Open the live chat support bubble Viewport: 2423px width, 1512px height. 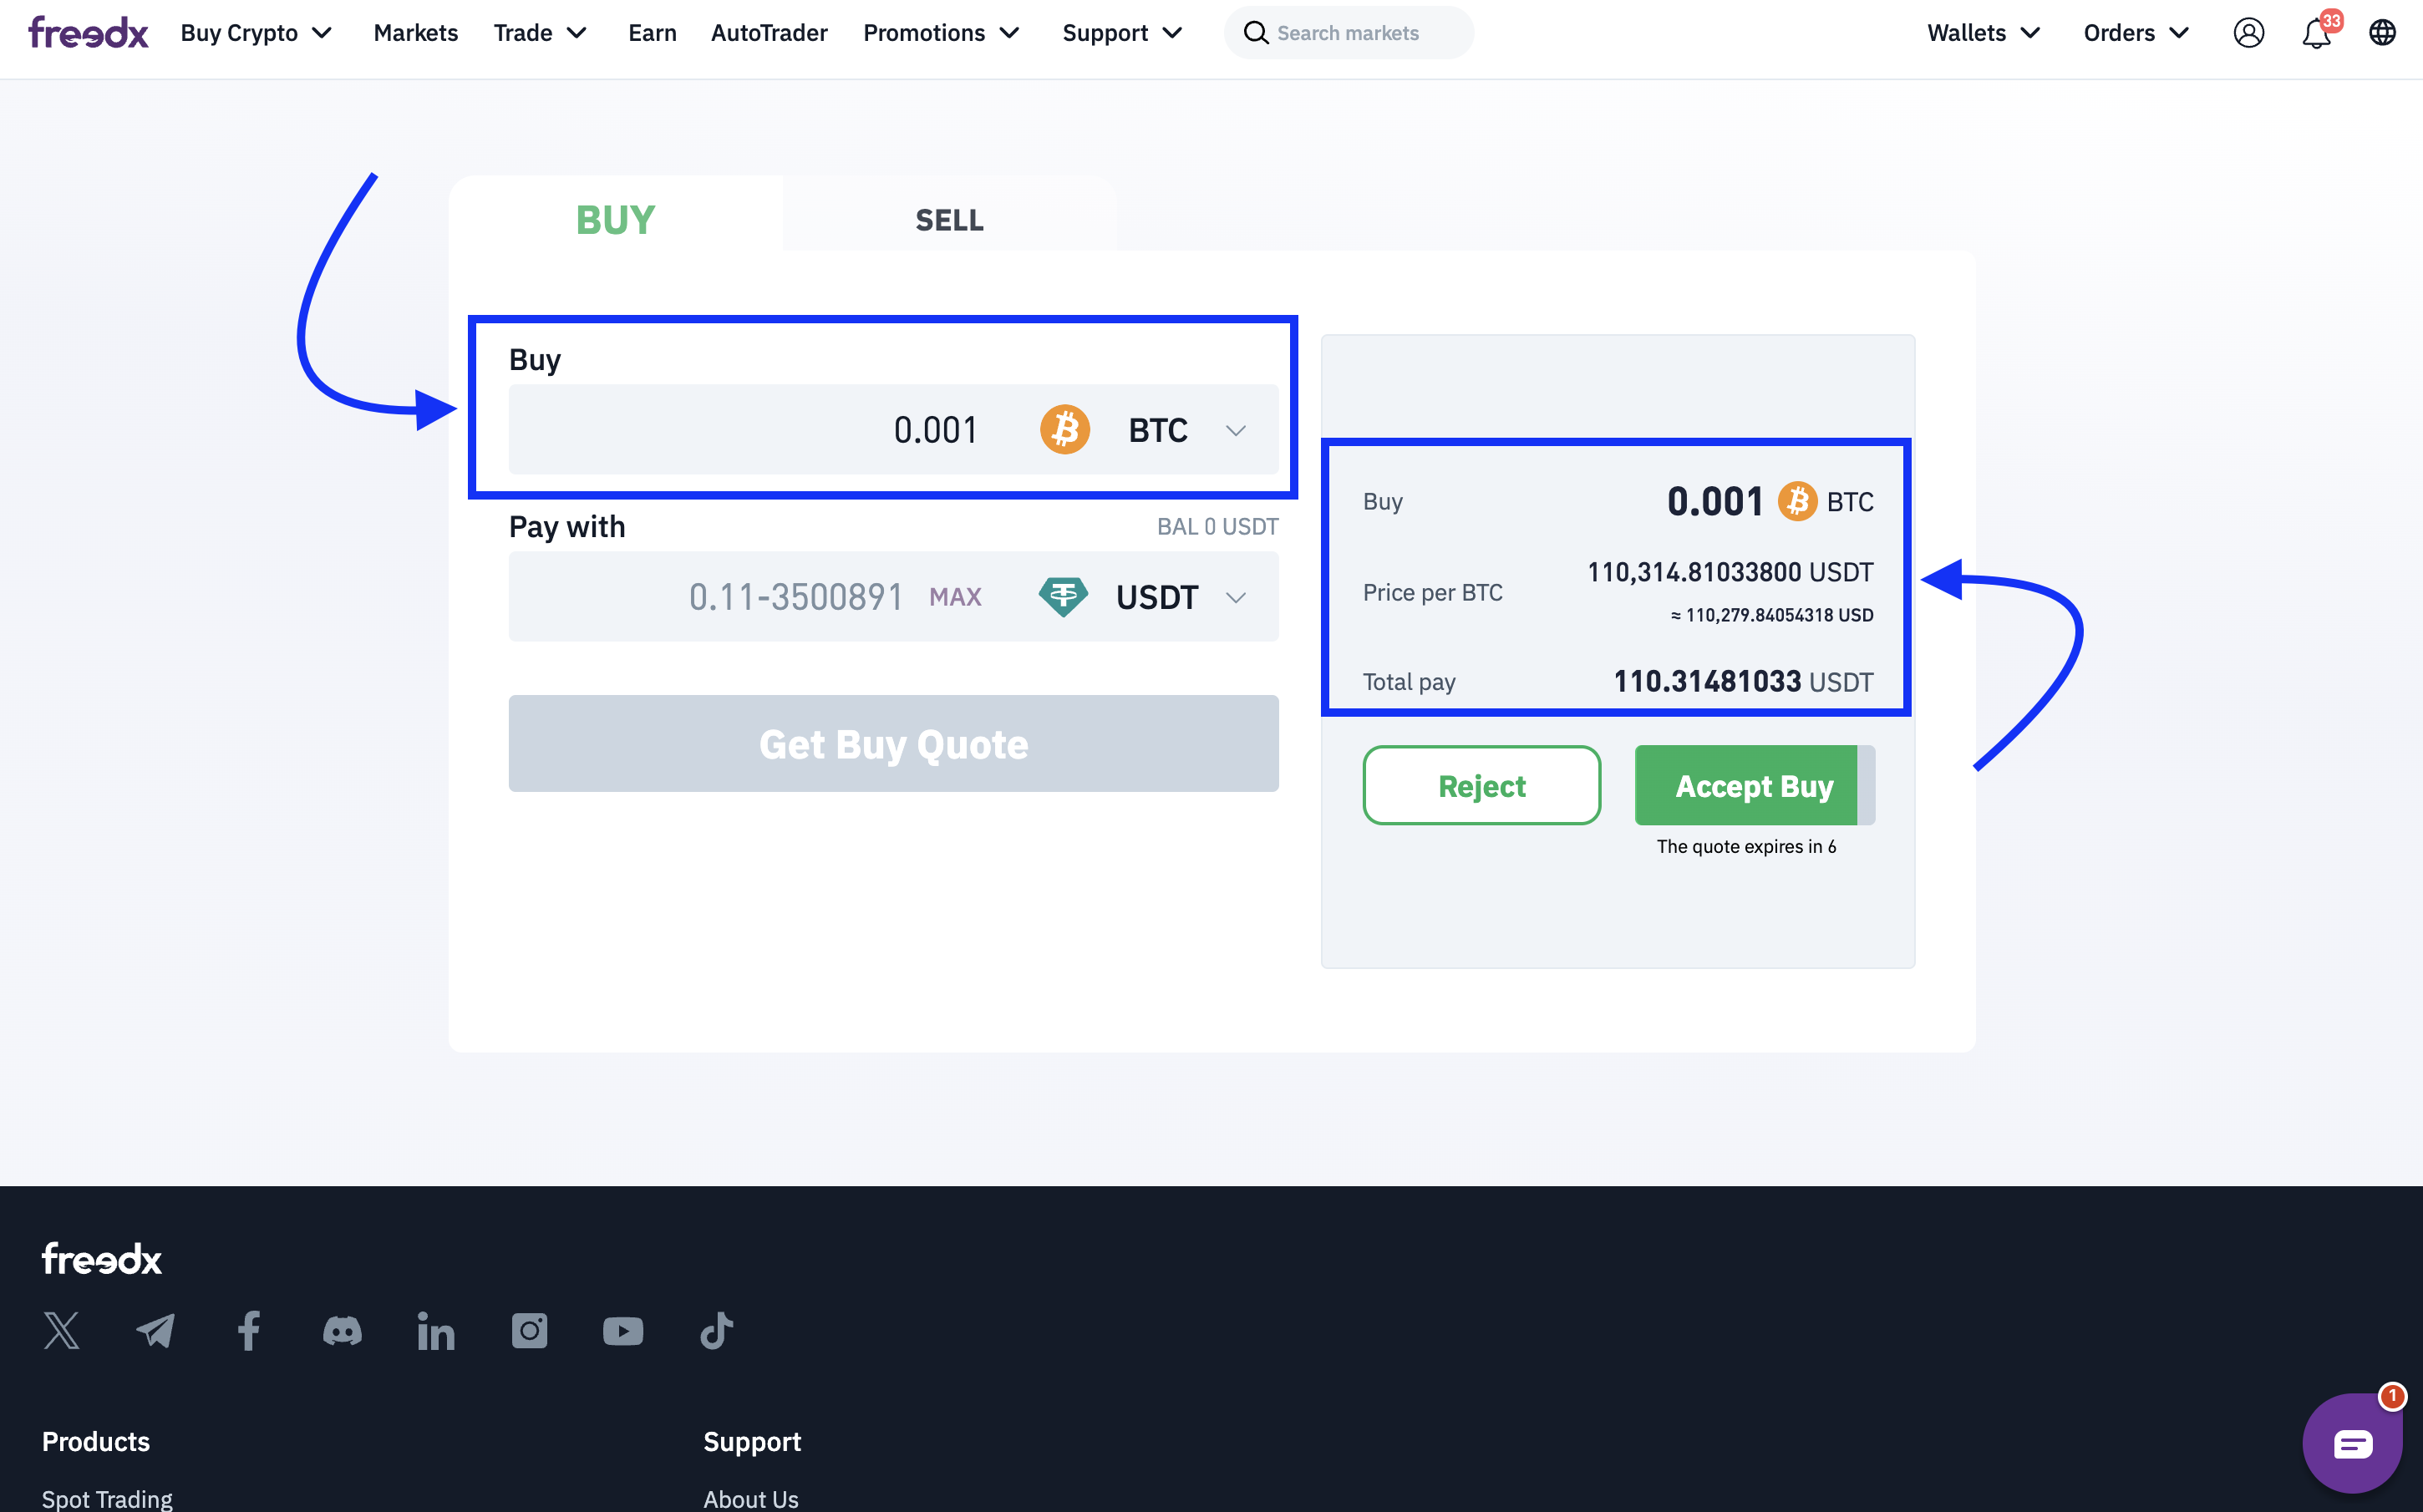pos(2351,1443)
